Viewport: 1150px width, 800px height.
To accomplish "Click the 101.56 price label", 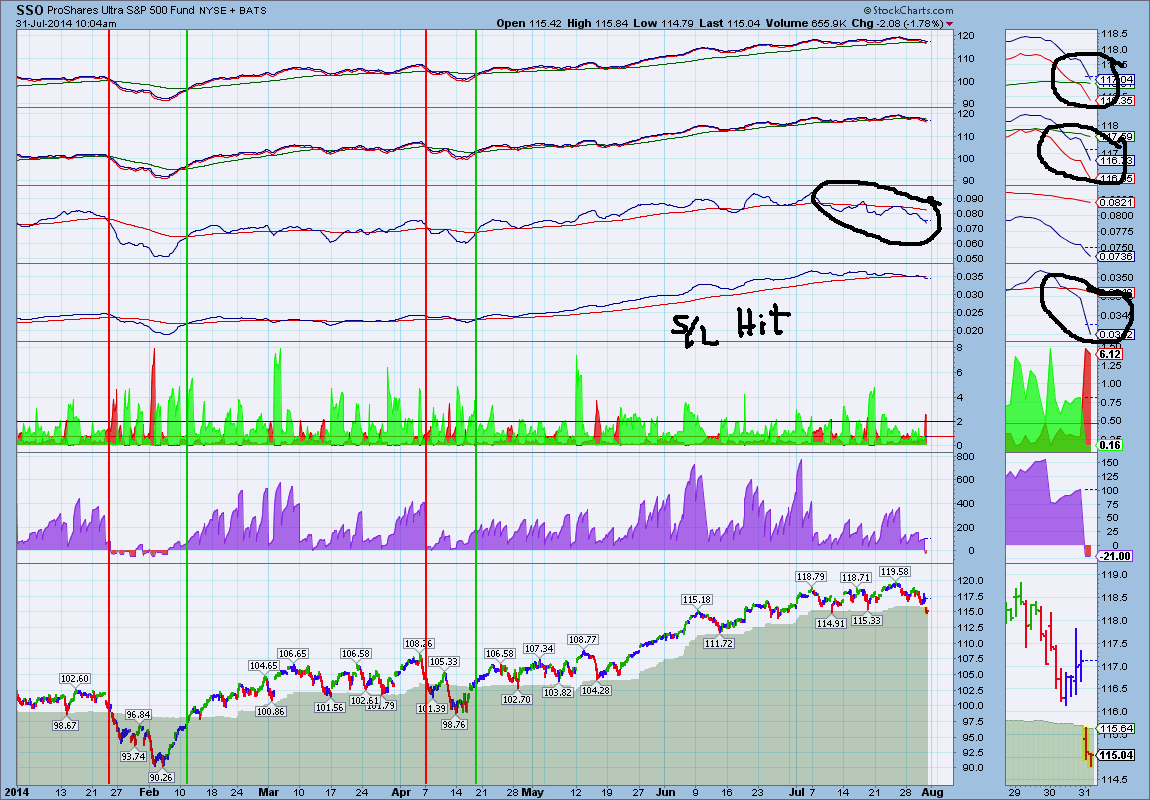I will 329,708.
